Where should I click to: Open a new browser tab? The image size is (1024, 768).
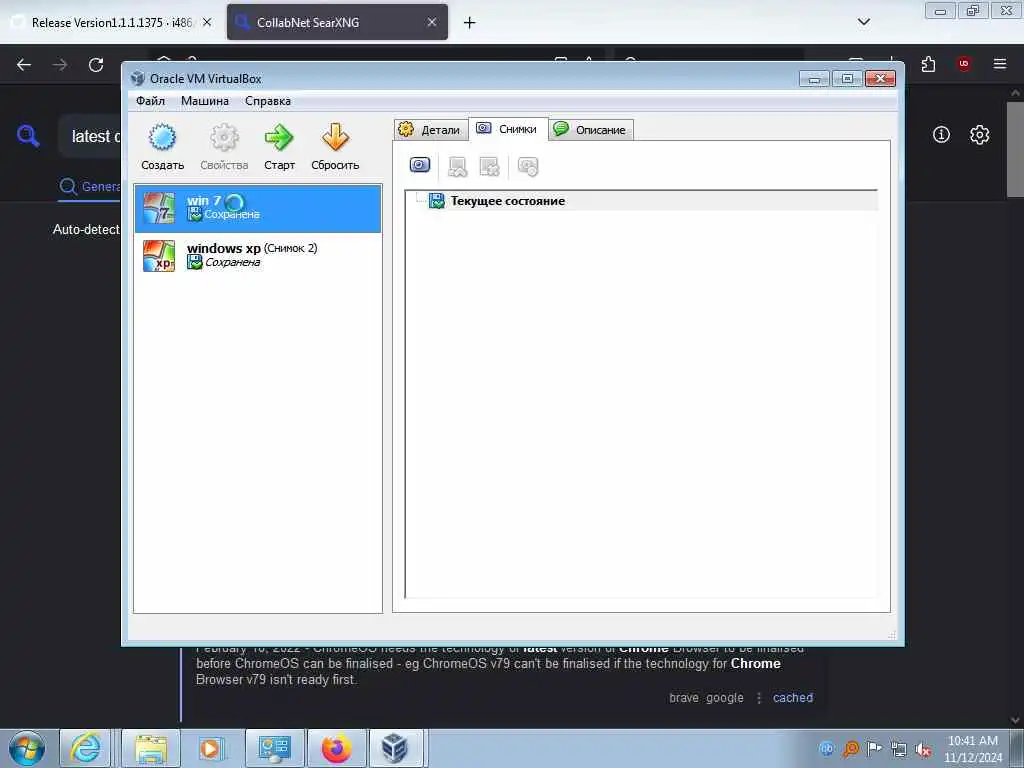tap(470, 23)
